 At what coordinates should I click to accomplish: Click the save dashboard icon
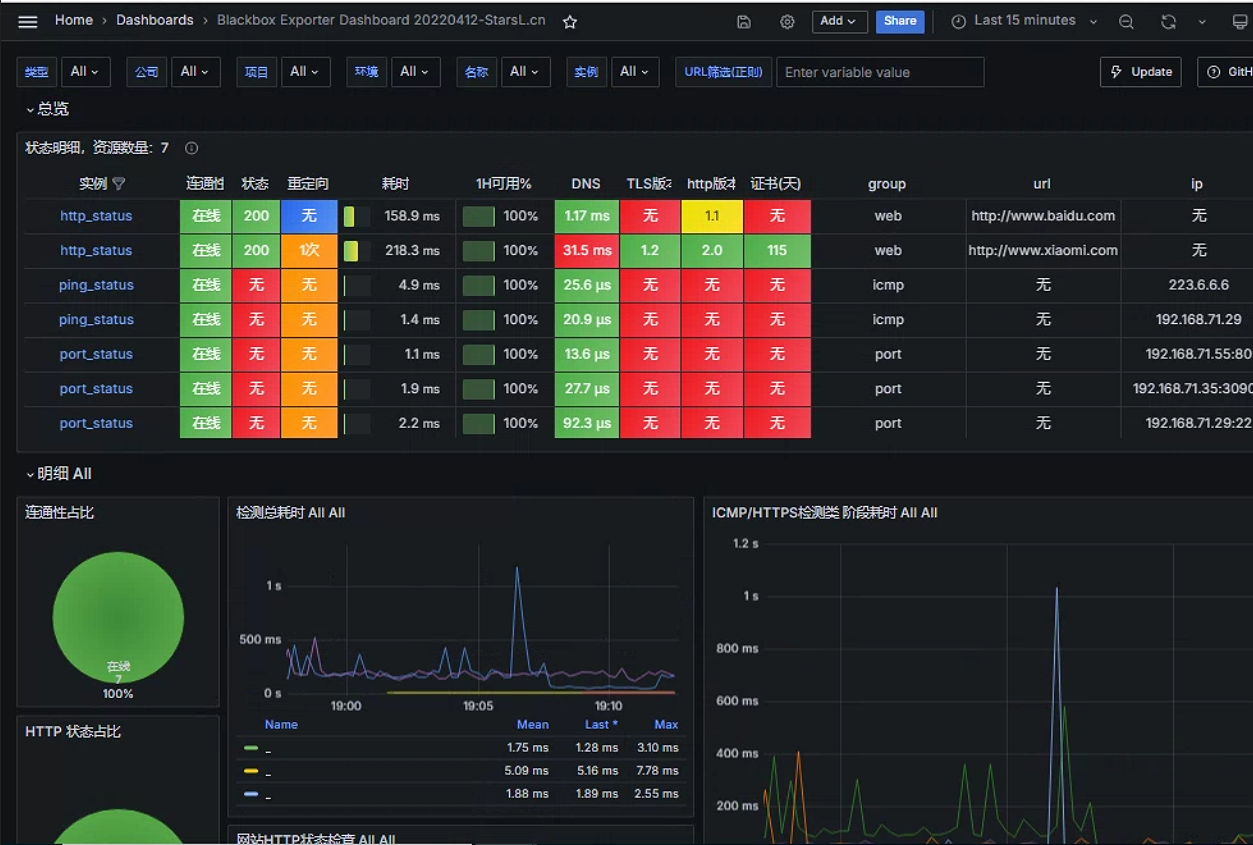[743, 21]
